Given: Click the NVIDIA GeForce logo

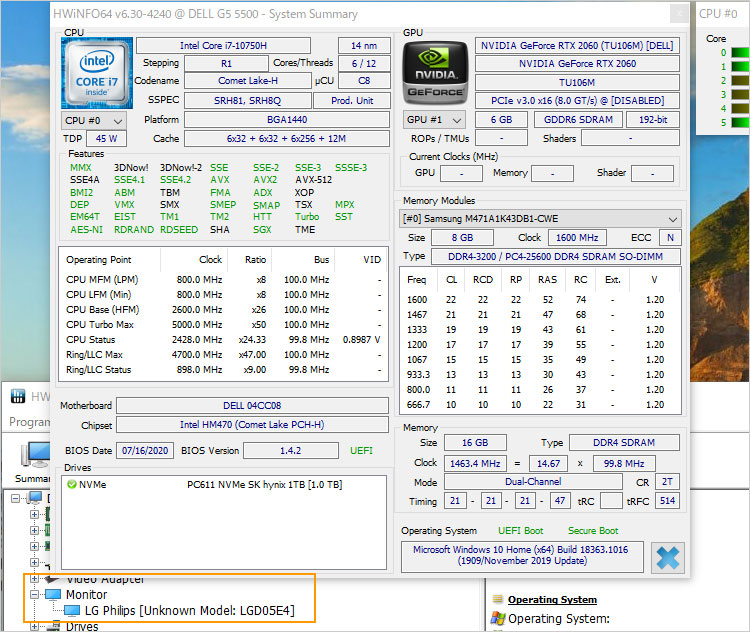Looking at the screenshot, I should coord(435,73).
